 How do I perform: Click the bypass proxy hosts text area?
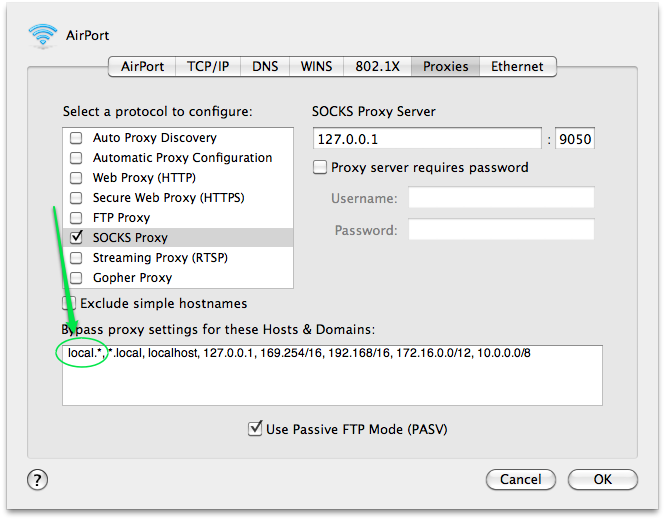(x=332, y=375)
